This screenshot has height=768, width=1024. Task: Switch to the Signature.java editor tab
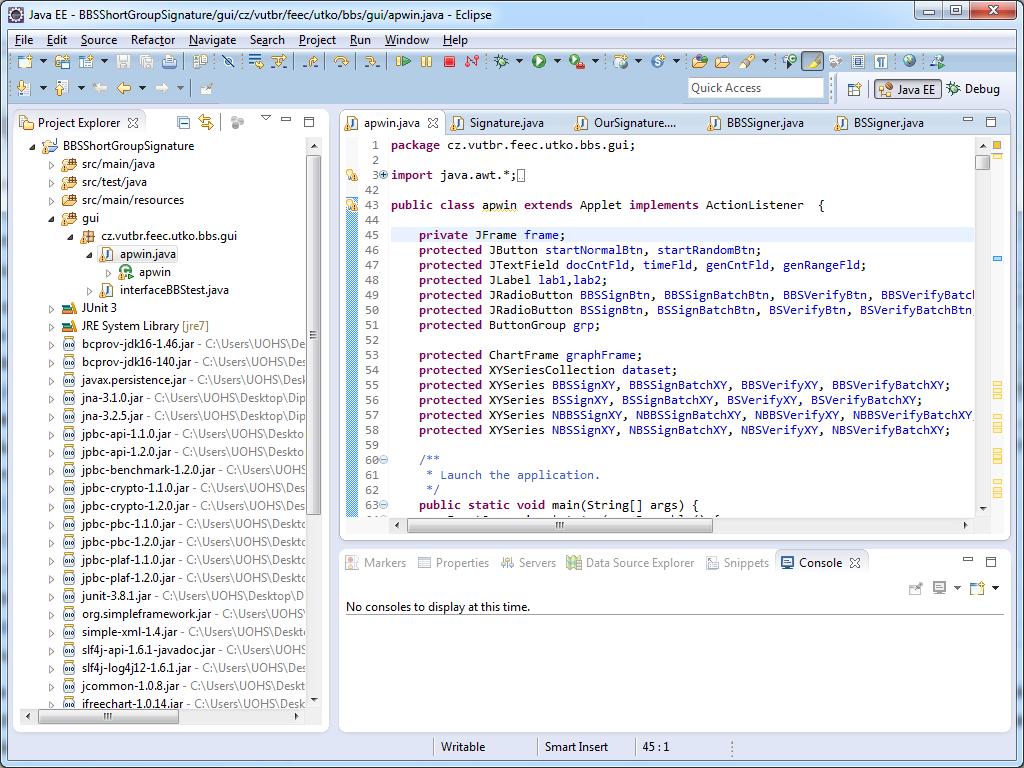pyautogui.click(x=498, y=123)
